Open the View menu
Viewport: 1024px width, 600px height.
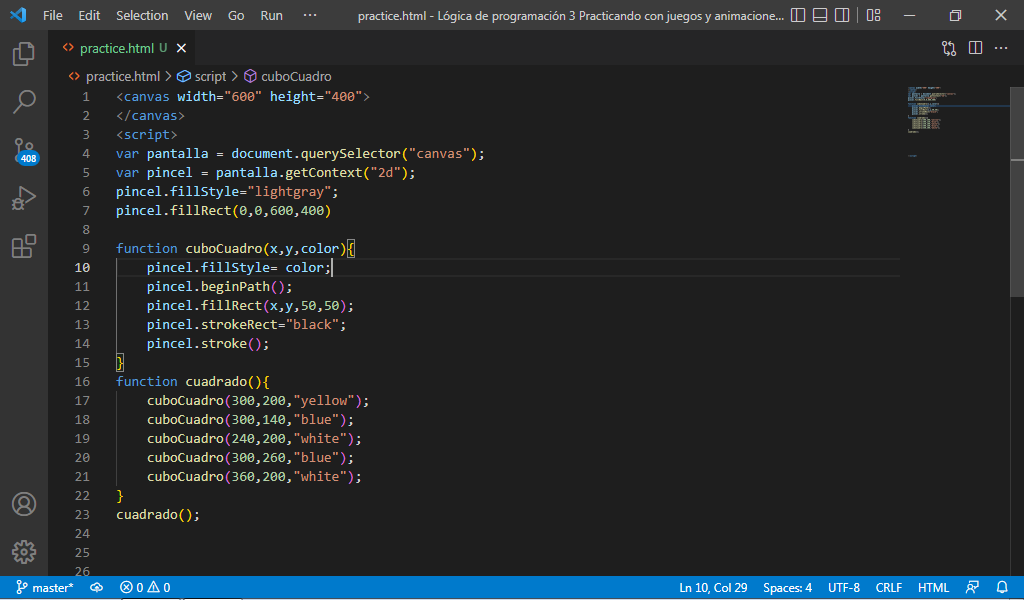pyautogui.click(x=198, y=16)
